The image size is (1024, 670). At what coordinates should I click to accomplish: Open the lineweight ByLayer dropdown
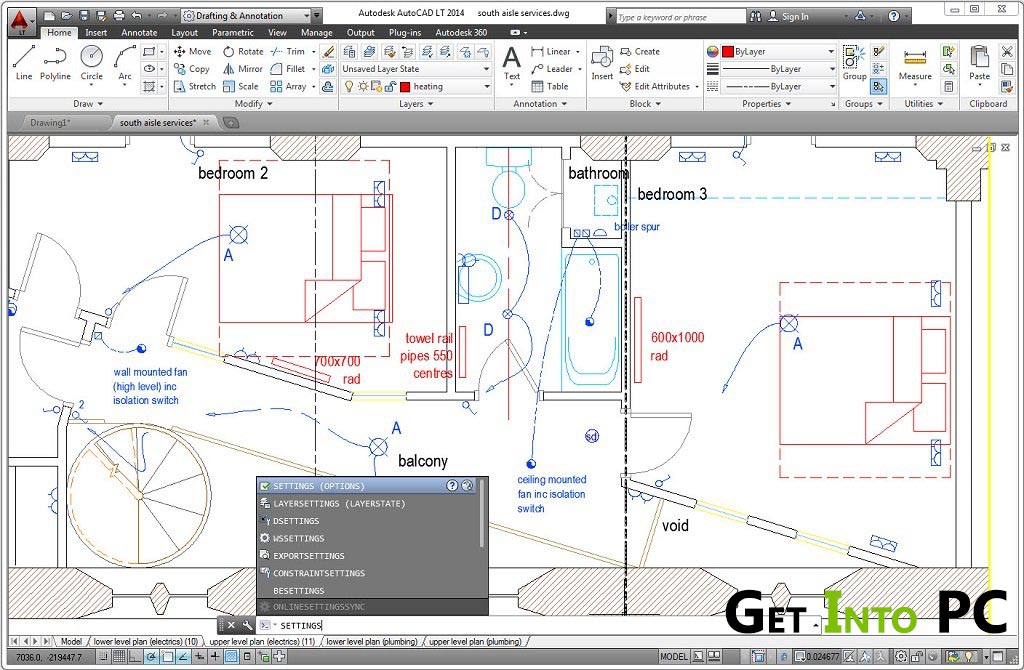coord(771,69)
